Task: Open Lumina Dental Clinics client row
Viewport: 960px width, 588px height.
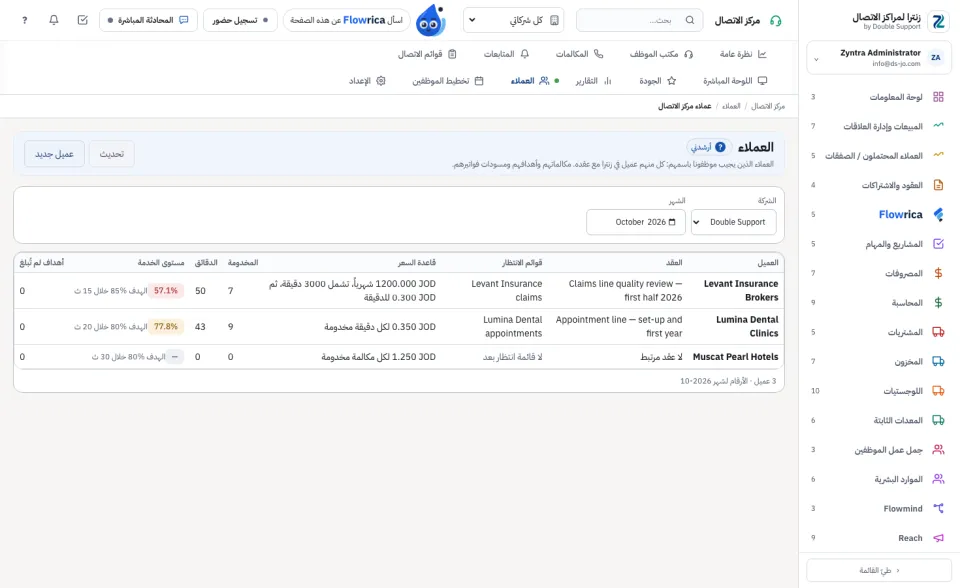Action: 399,326
